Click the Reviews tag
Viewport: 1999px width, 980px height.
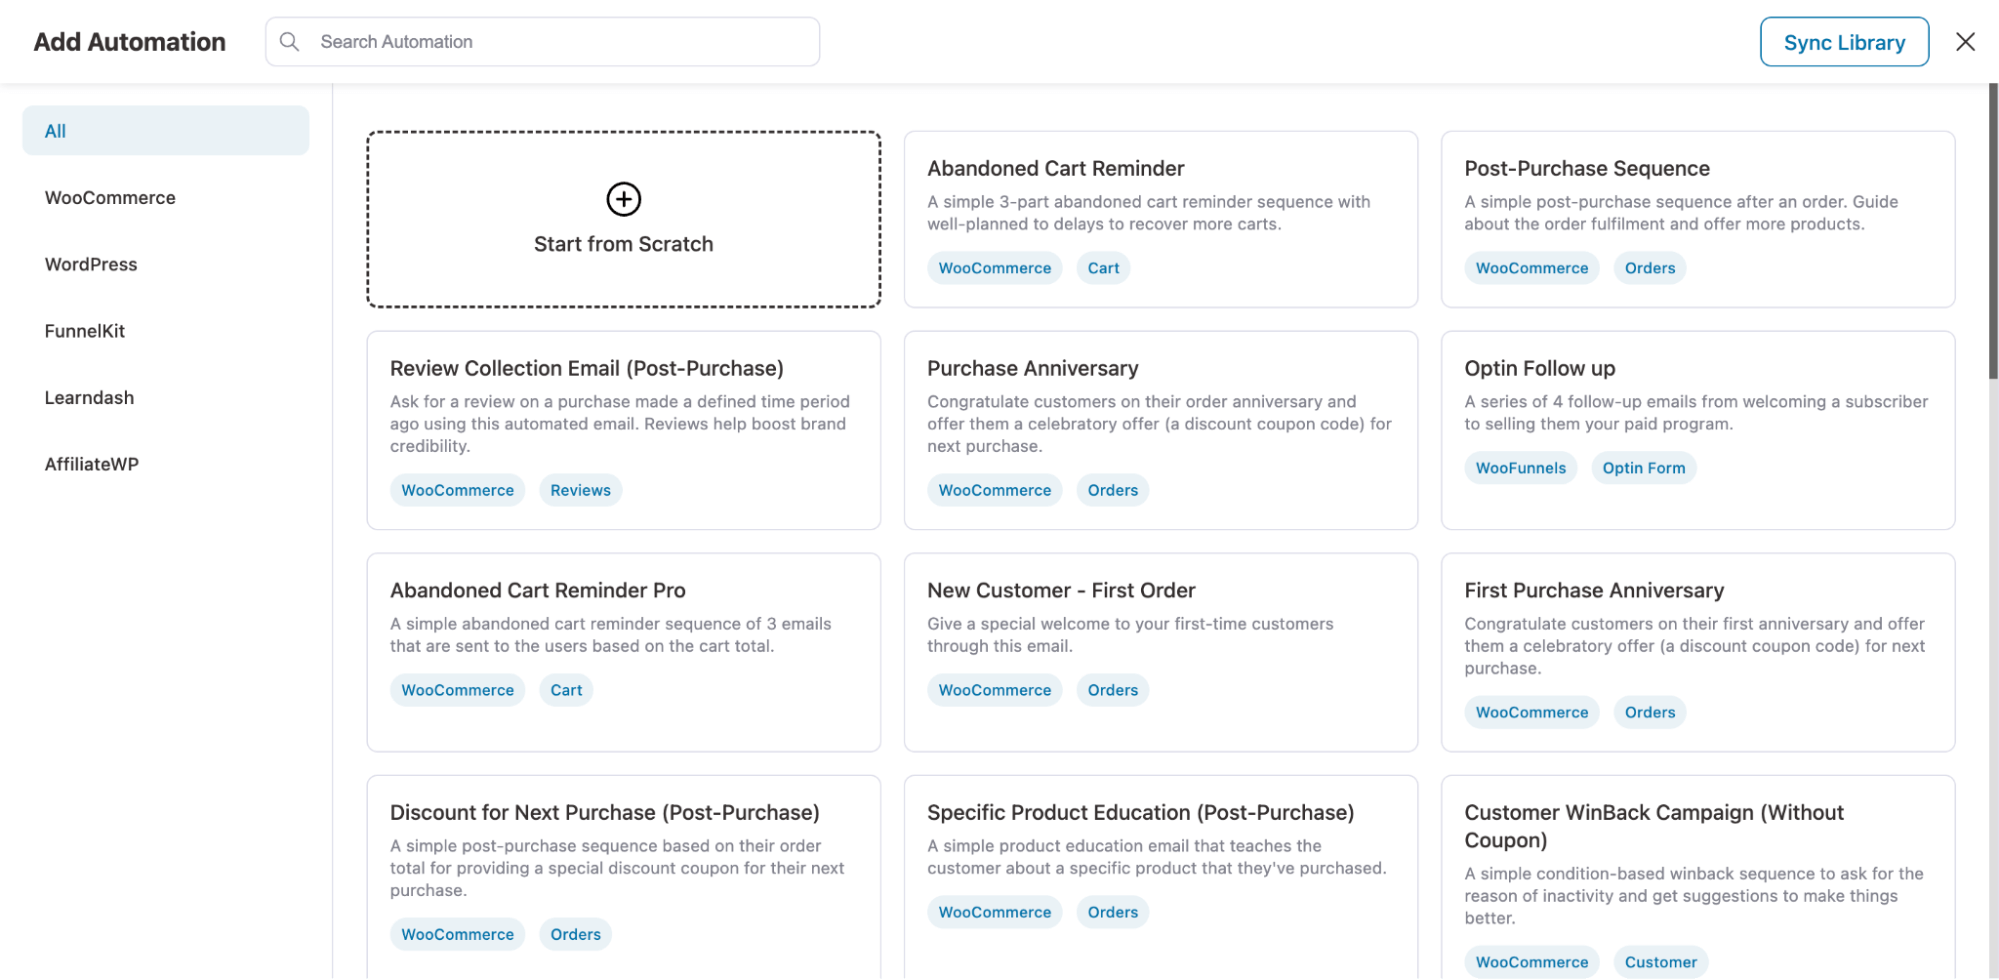[580, 490]
